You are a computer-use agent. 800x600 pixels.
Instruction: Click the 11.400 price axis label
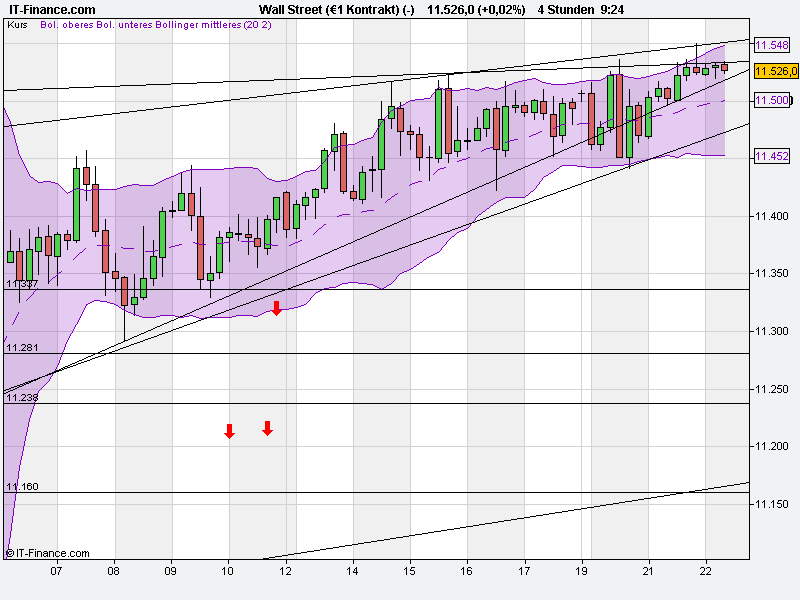click(x=772, y=216)
